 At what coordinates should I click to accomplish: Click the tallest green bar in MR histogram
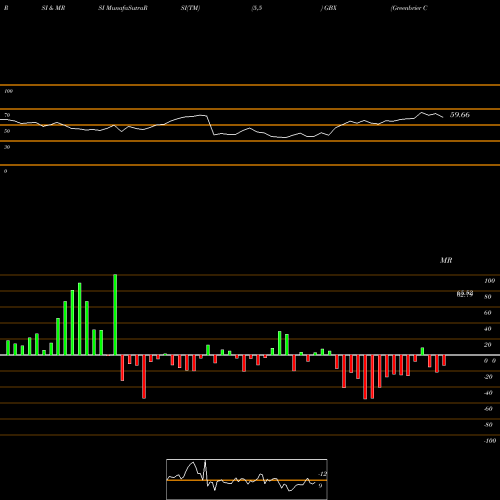tap(115, 315)
